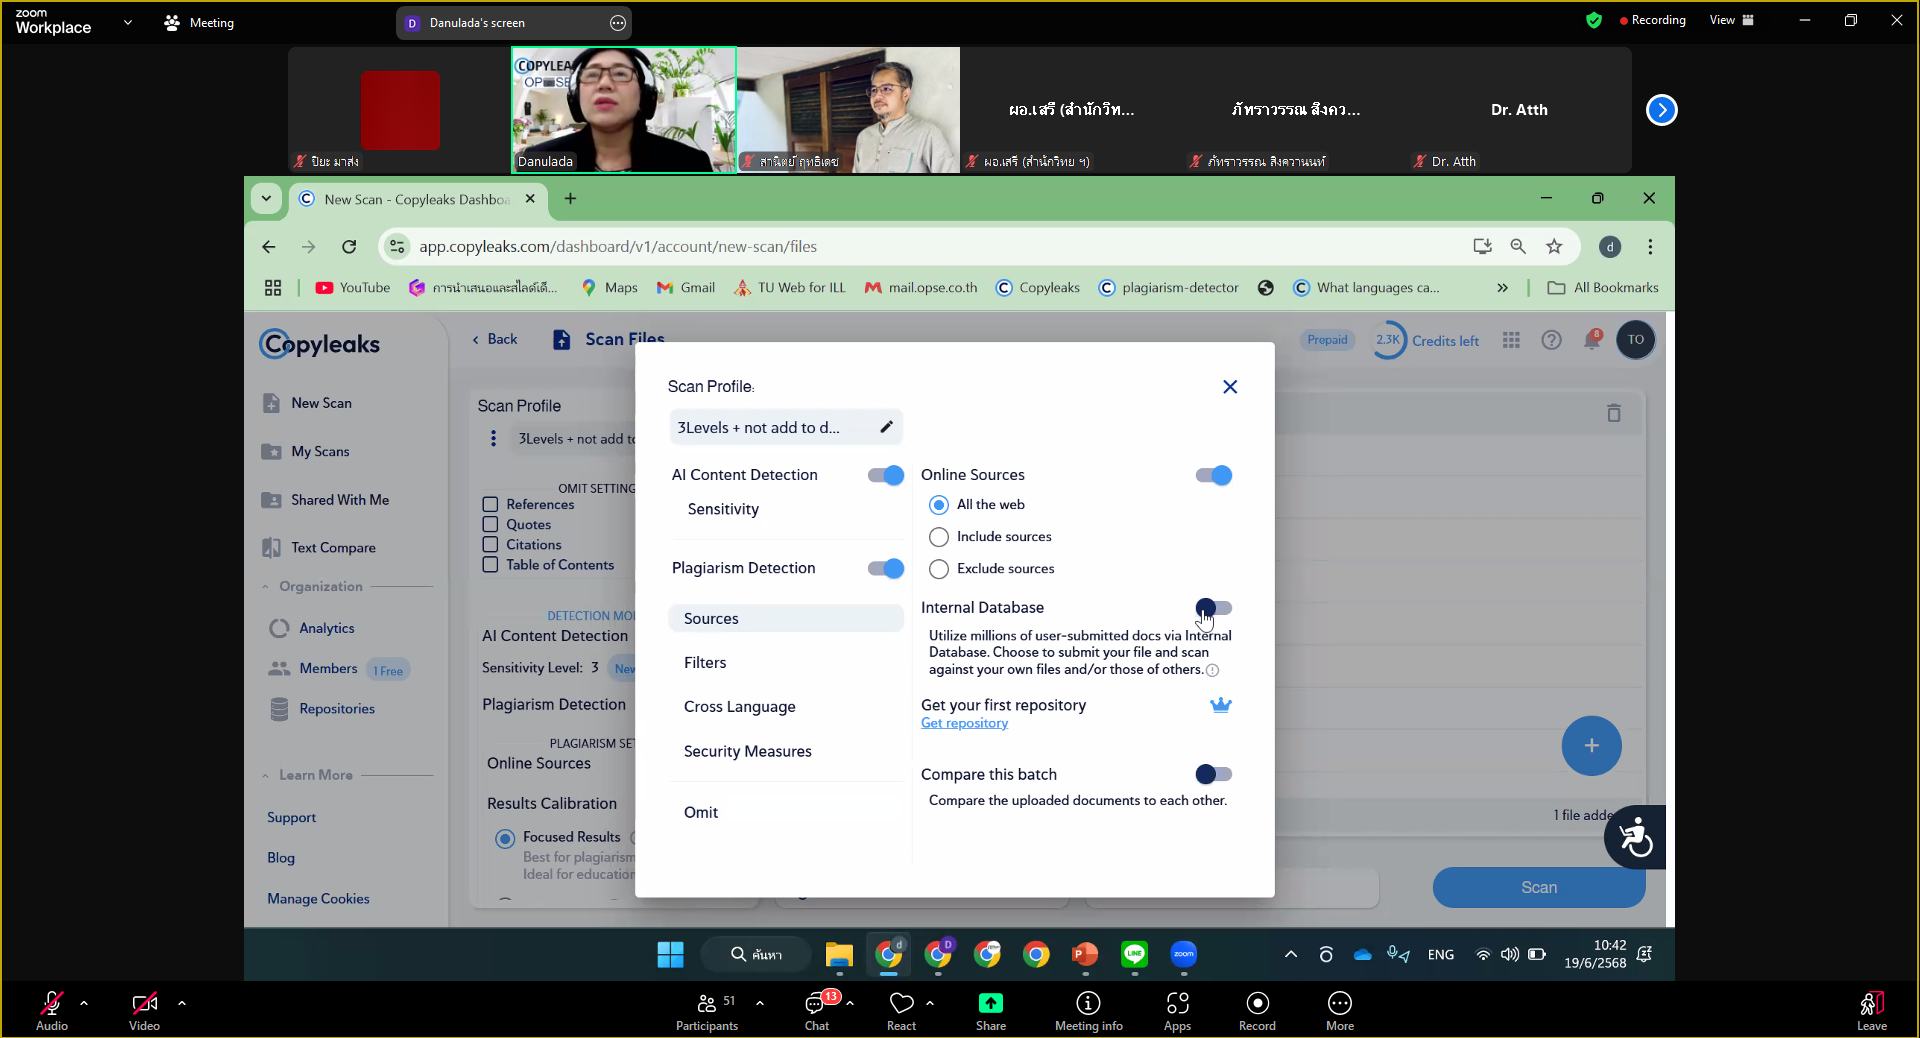This screenshot has height=1038, width=1920.
Task: Click Internal Database info icon
Action: pos(1212,670)
